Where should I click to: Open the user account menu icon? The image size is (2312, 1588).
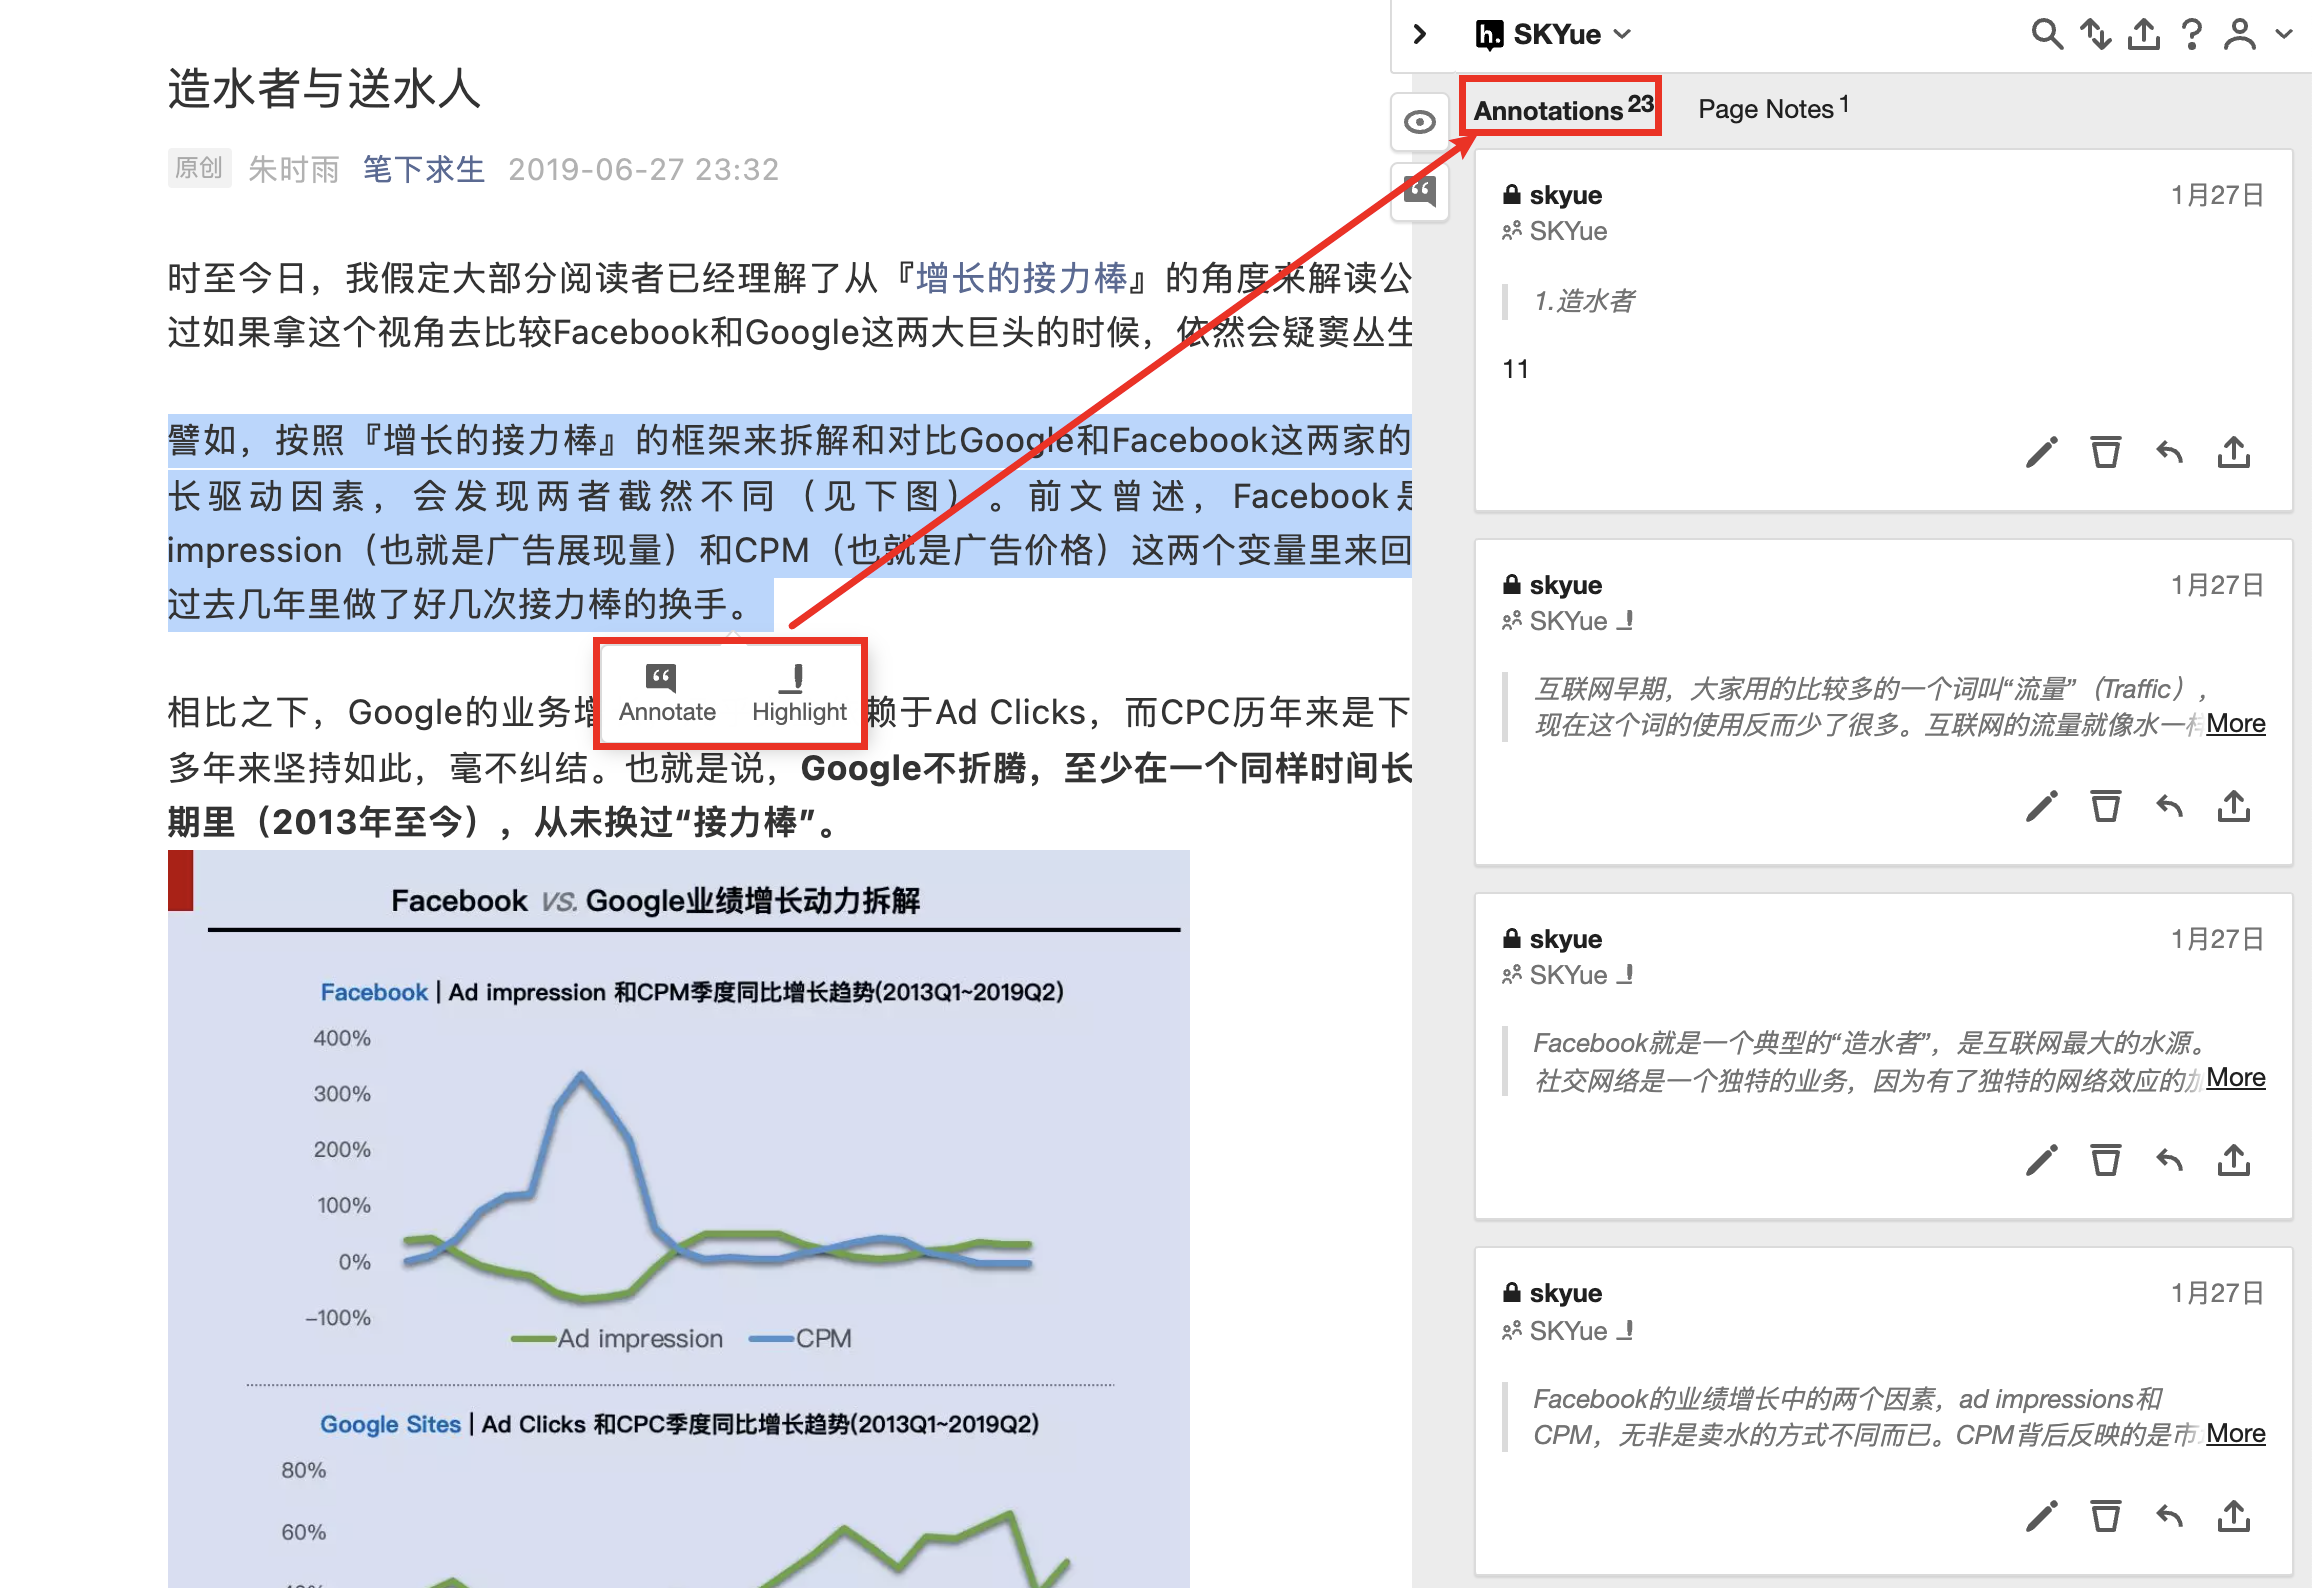point(2240,35)
